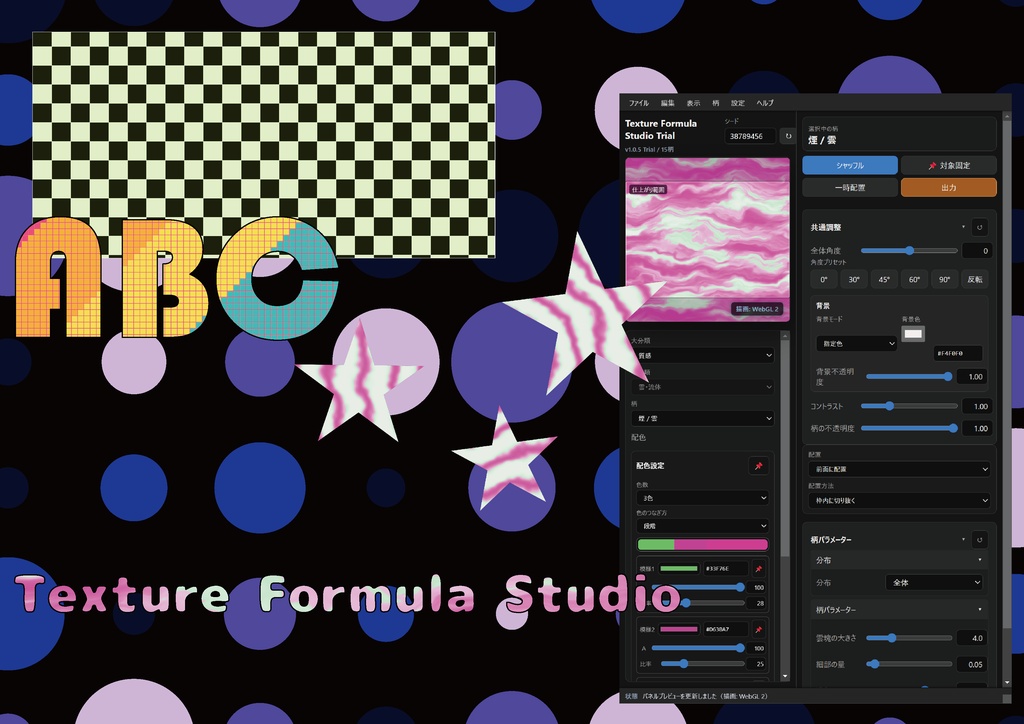Click the 模様2 A opacity slider

point(698,648)
